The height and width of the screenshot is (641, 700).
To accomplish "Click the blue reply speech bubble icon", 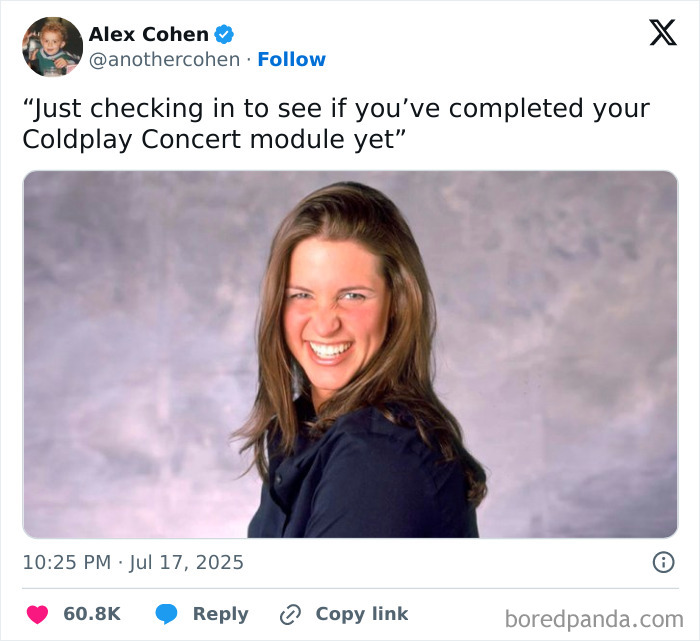I will coord(166,614).
